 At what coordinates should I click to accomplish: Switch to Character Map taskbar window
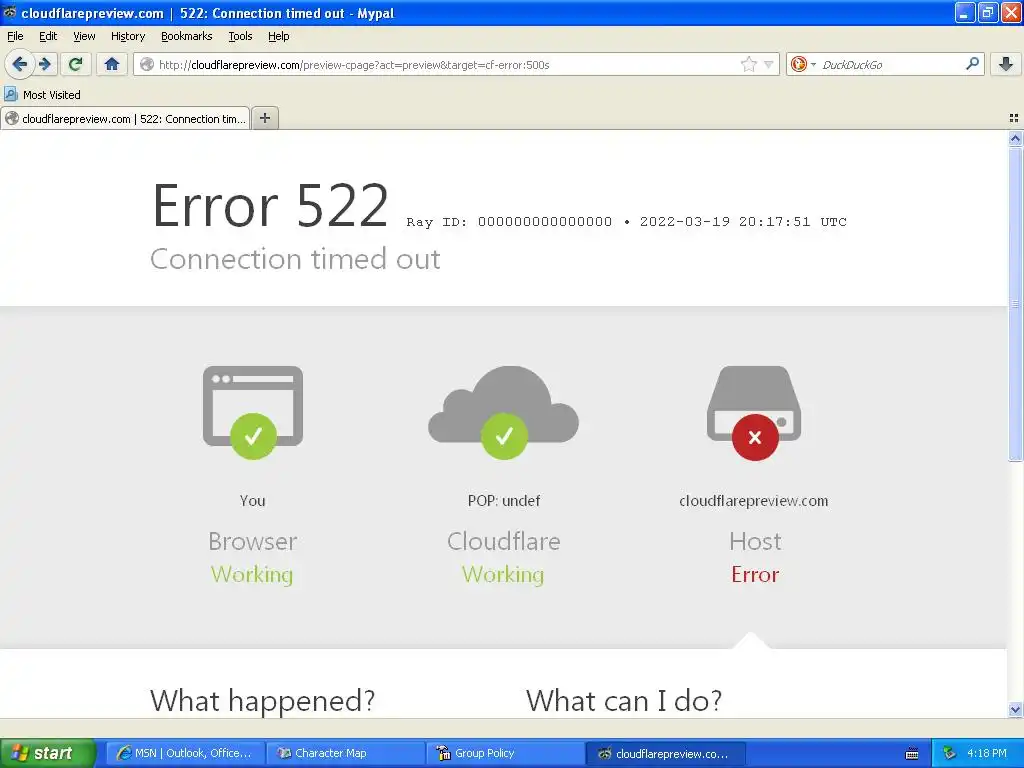pyautogui.click(x=345, y=753)
